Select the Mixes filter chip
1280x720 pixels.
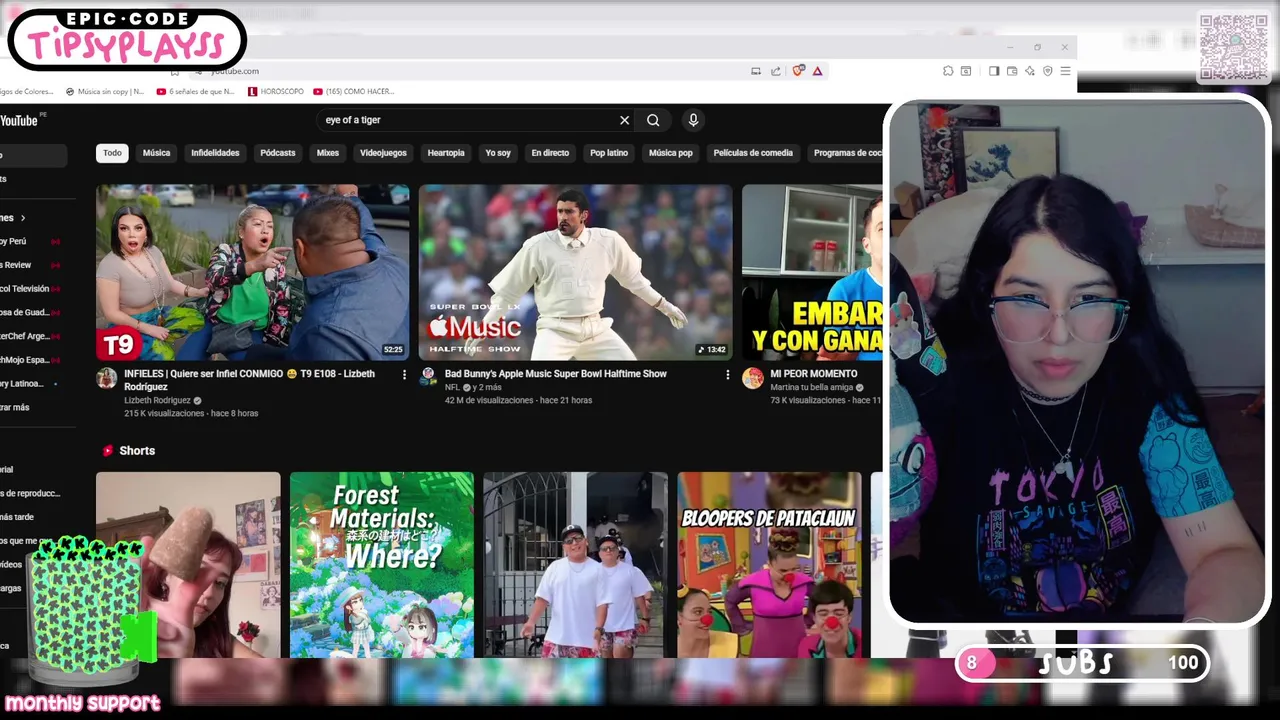click(x=328, y=153)
